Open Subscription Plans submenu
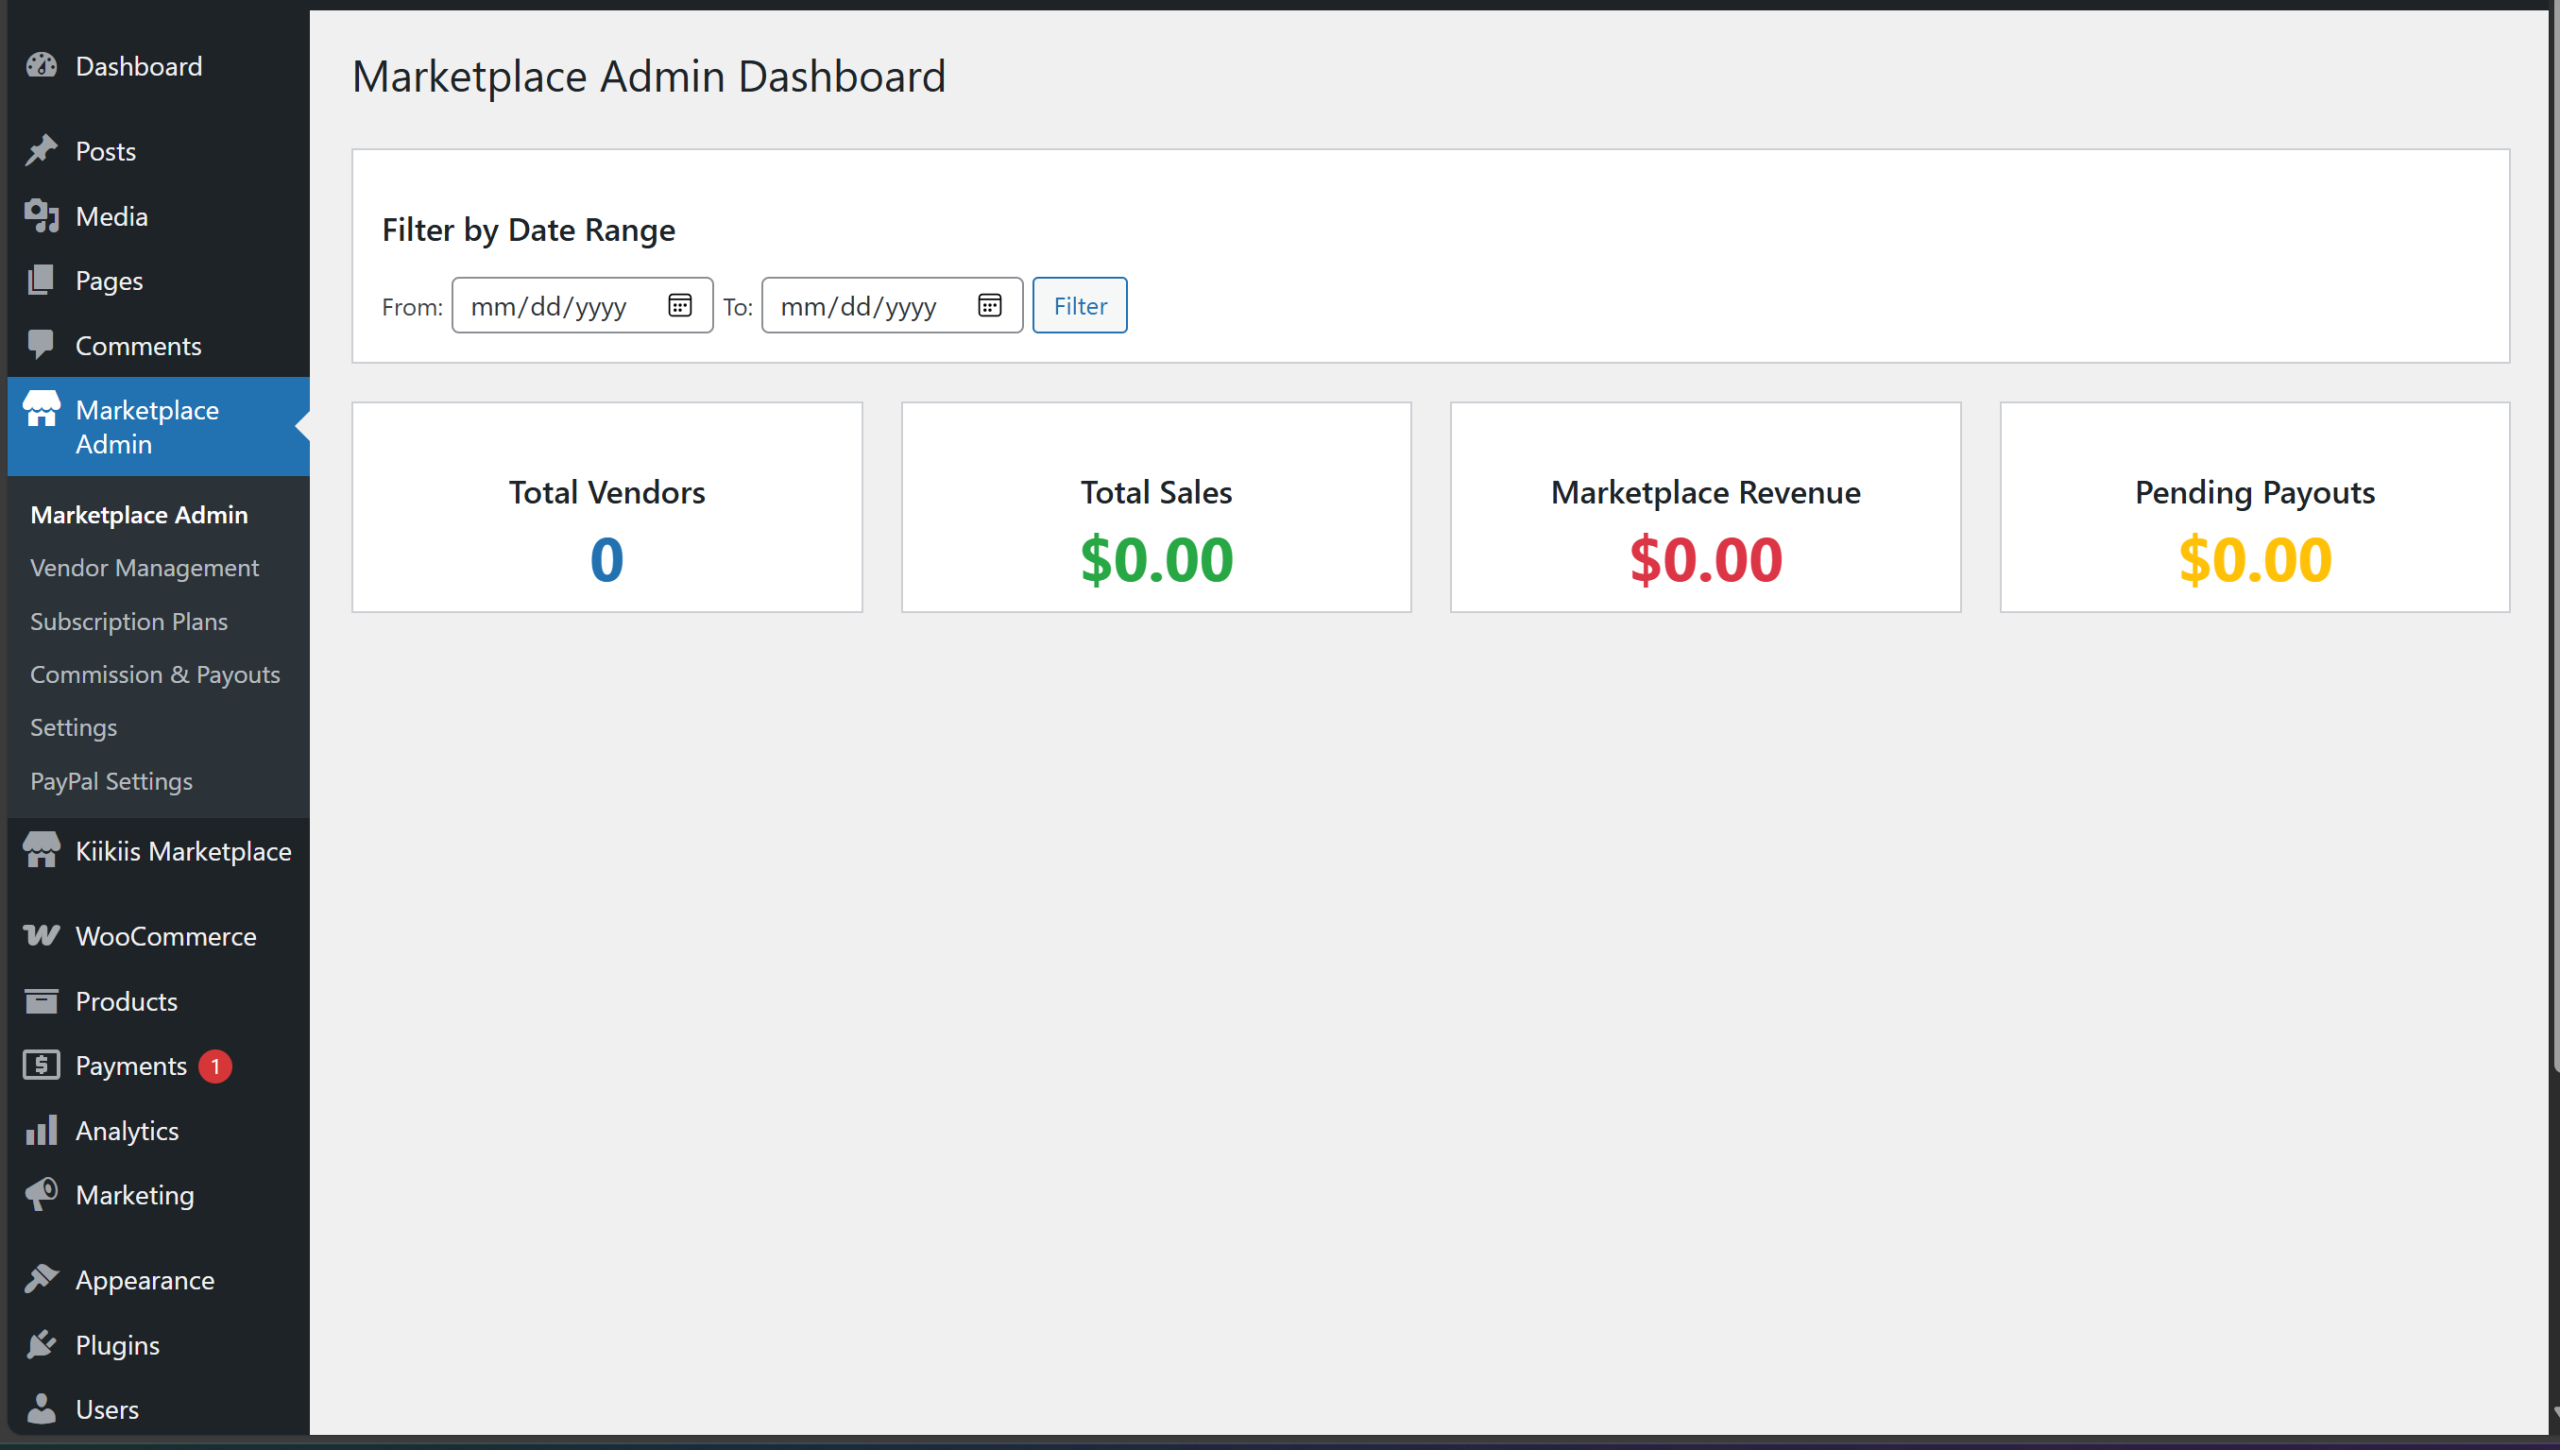The width and height of the screenshot is (2560, 1450). 129,621
